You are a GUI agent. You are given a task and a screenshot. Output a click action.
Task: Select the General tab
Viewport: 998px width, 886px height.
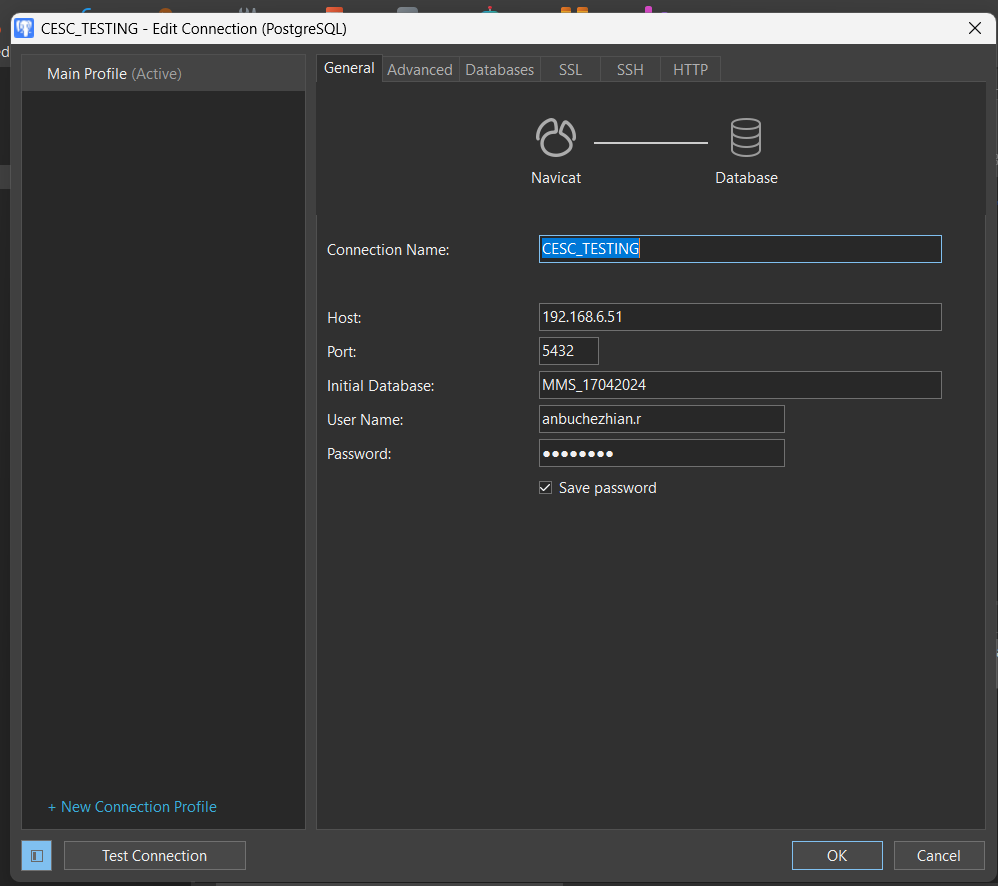pyautogui.click(x=349, y=68)
